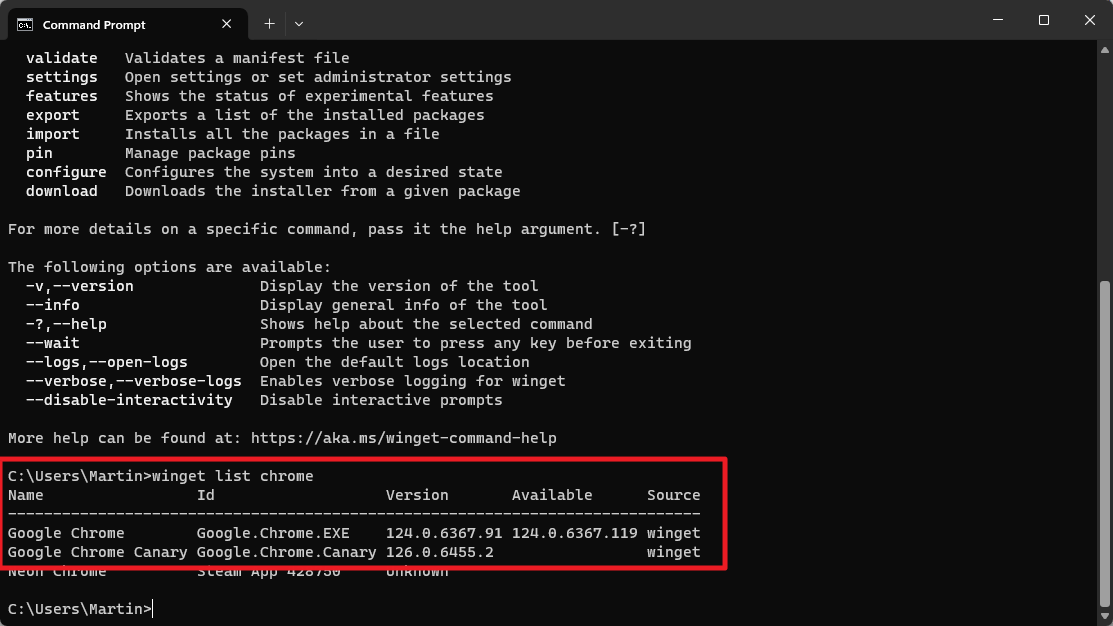
Task: Click available version 124.0.6367.119
Action: point(574,533)
